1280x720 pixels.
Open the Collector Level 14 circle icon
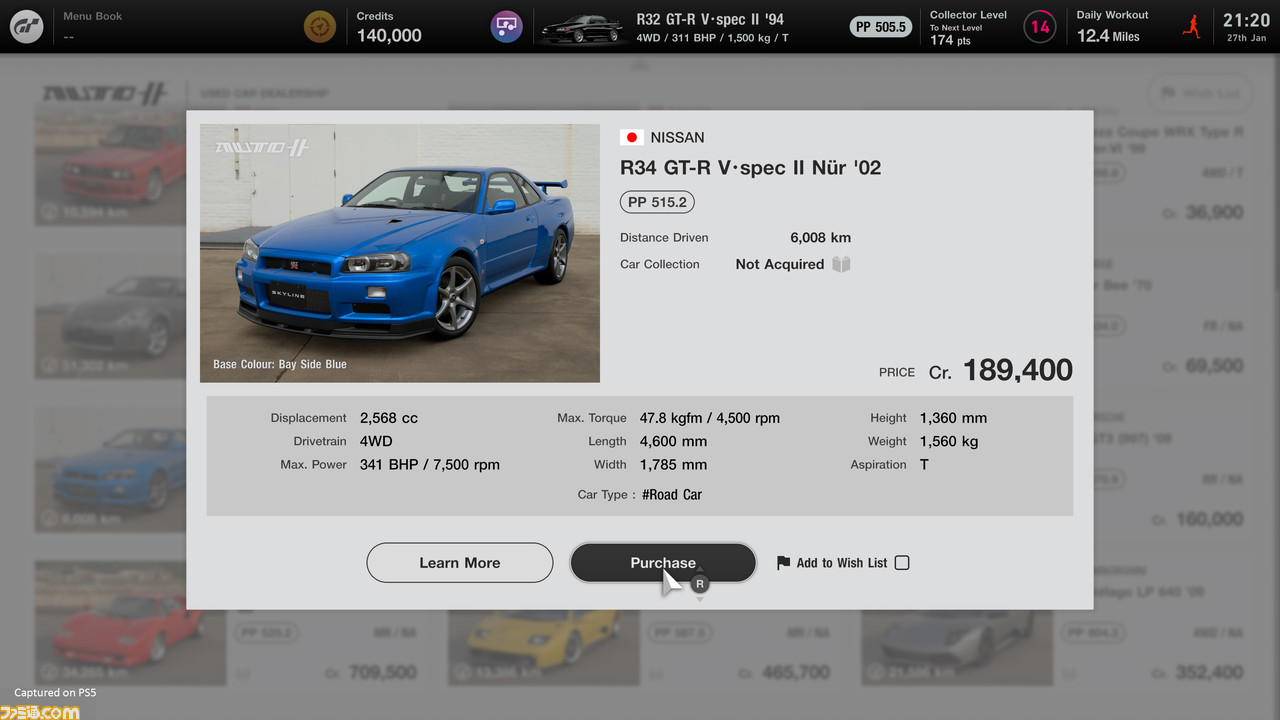pyautogui.click(x=1040, y=27)
